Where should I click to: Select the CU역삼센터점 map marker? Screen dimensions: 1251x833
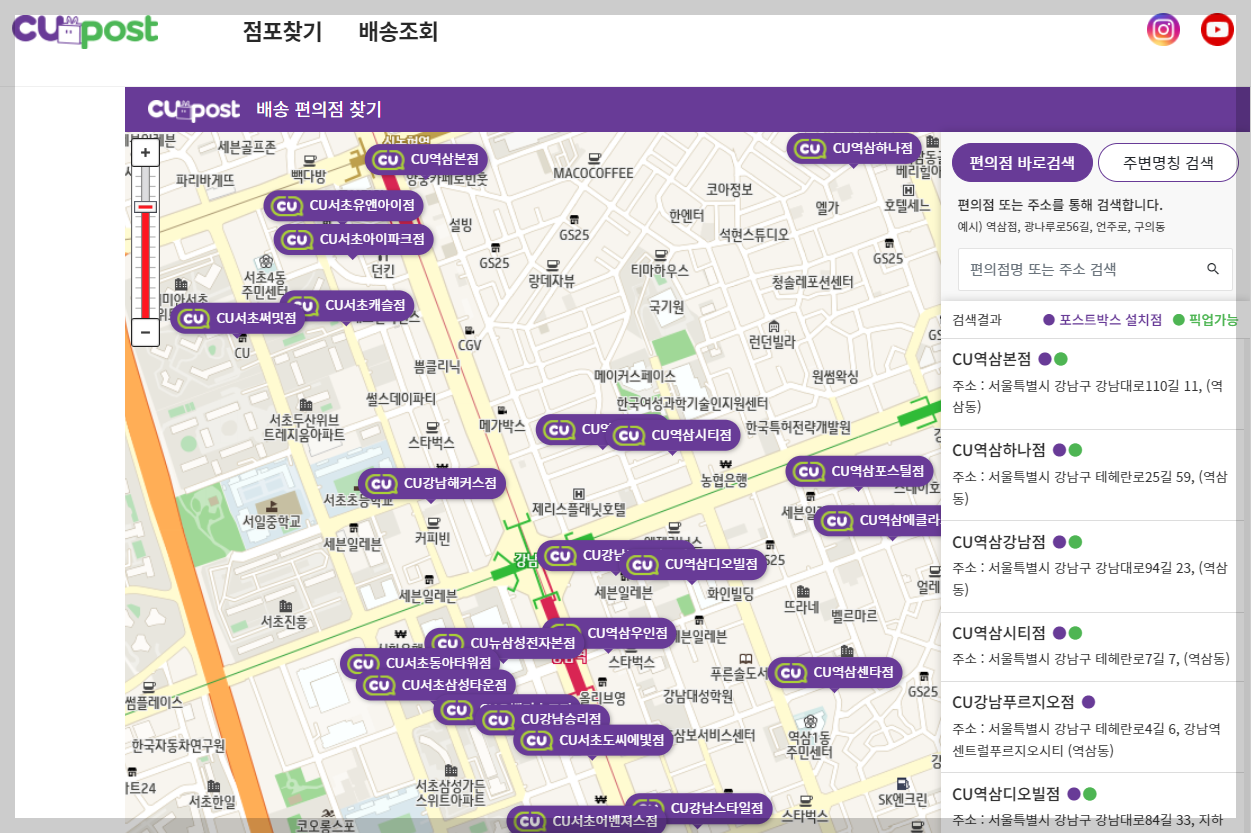pos(835,673)
